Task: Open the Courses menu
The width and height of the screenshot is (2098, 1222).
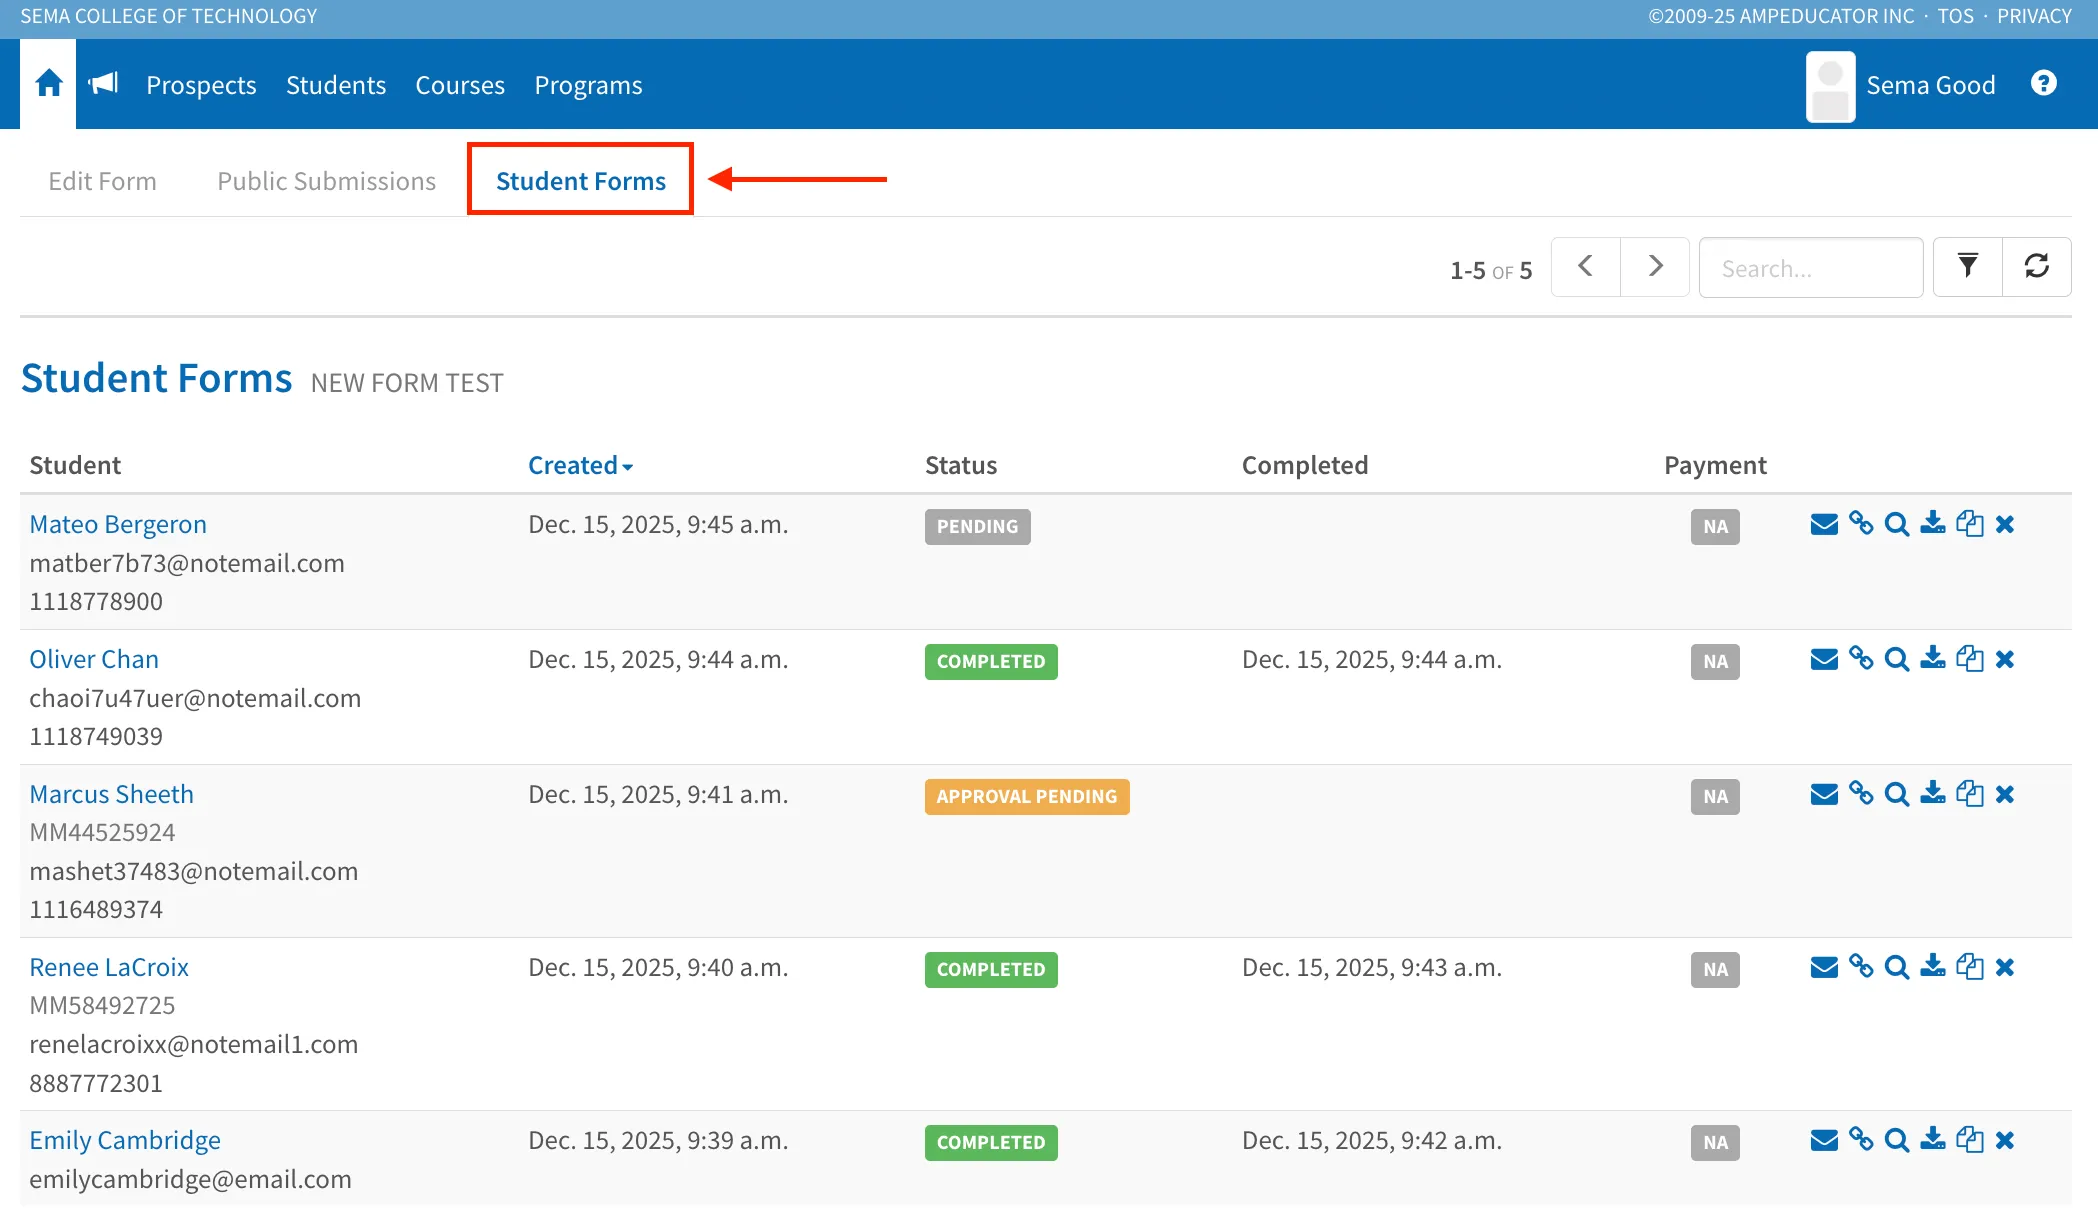Action: [460, 85]
